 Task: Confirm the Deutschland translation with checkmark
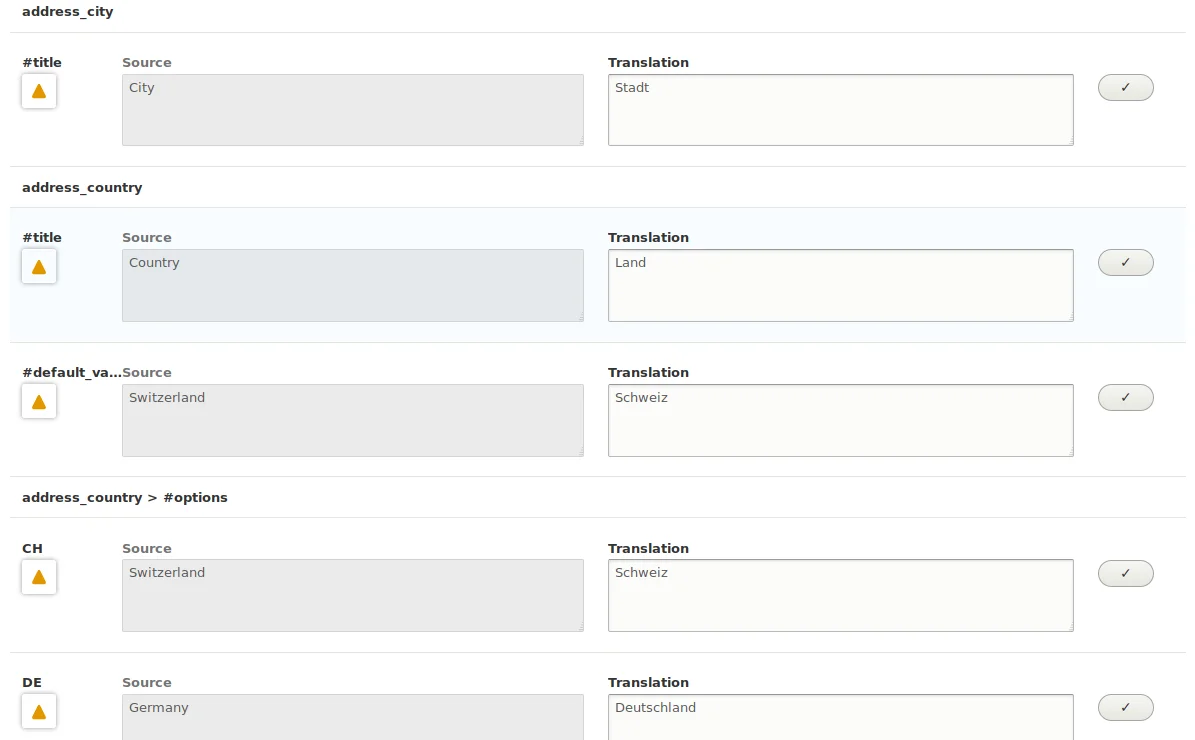click(x=1125, y=708)
